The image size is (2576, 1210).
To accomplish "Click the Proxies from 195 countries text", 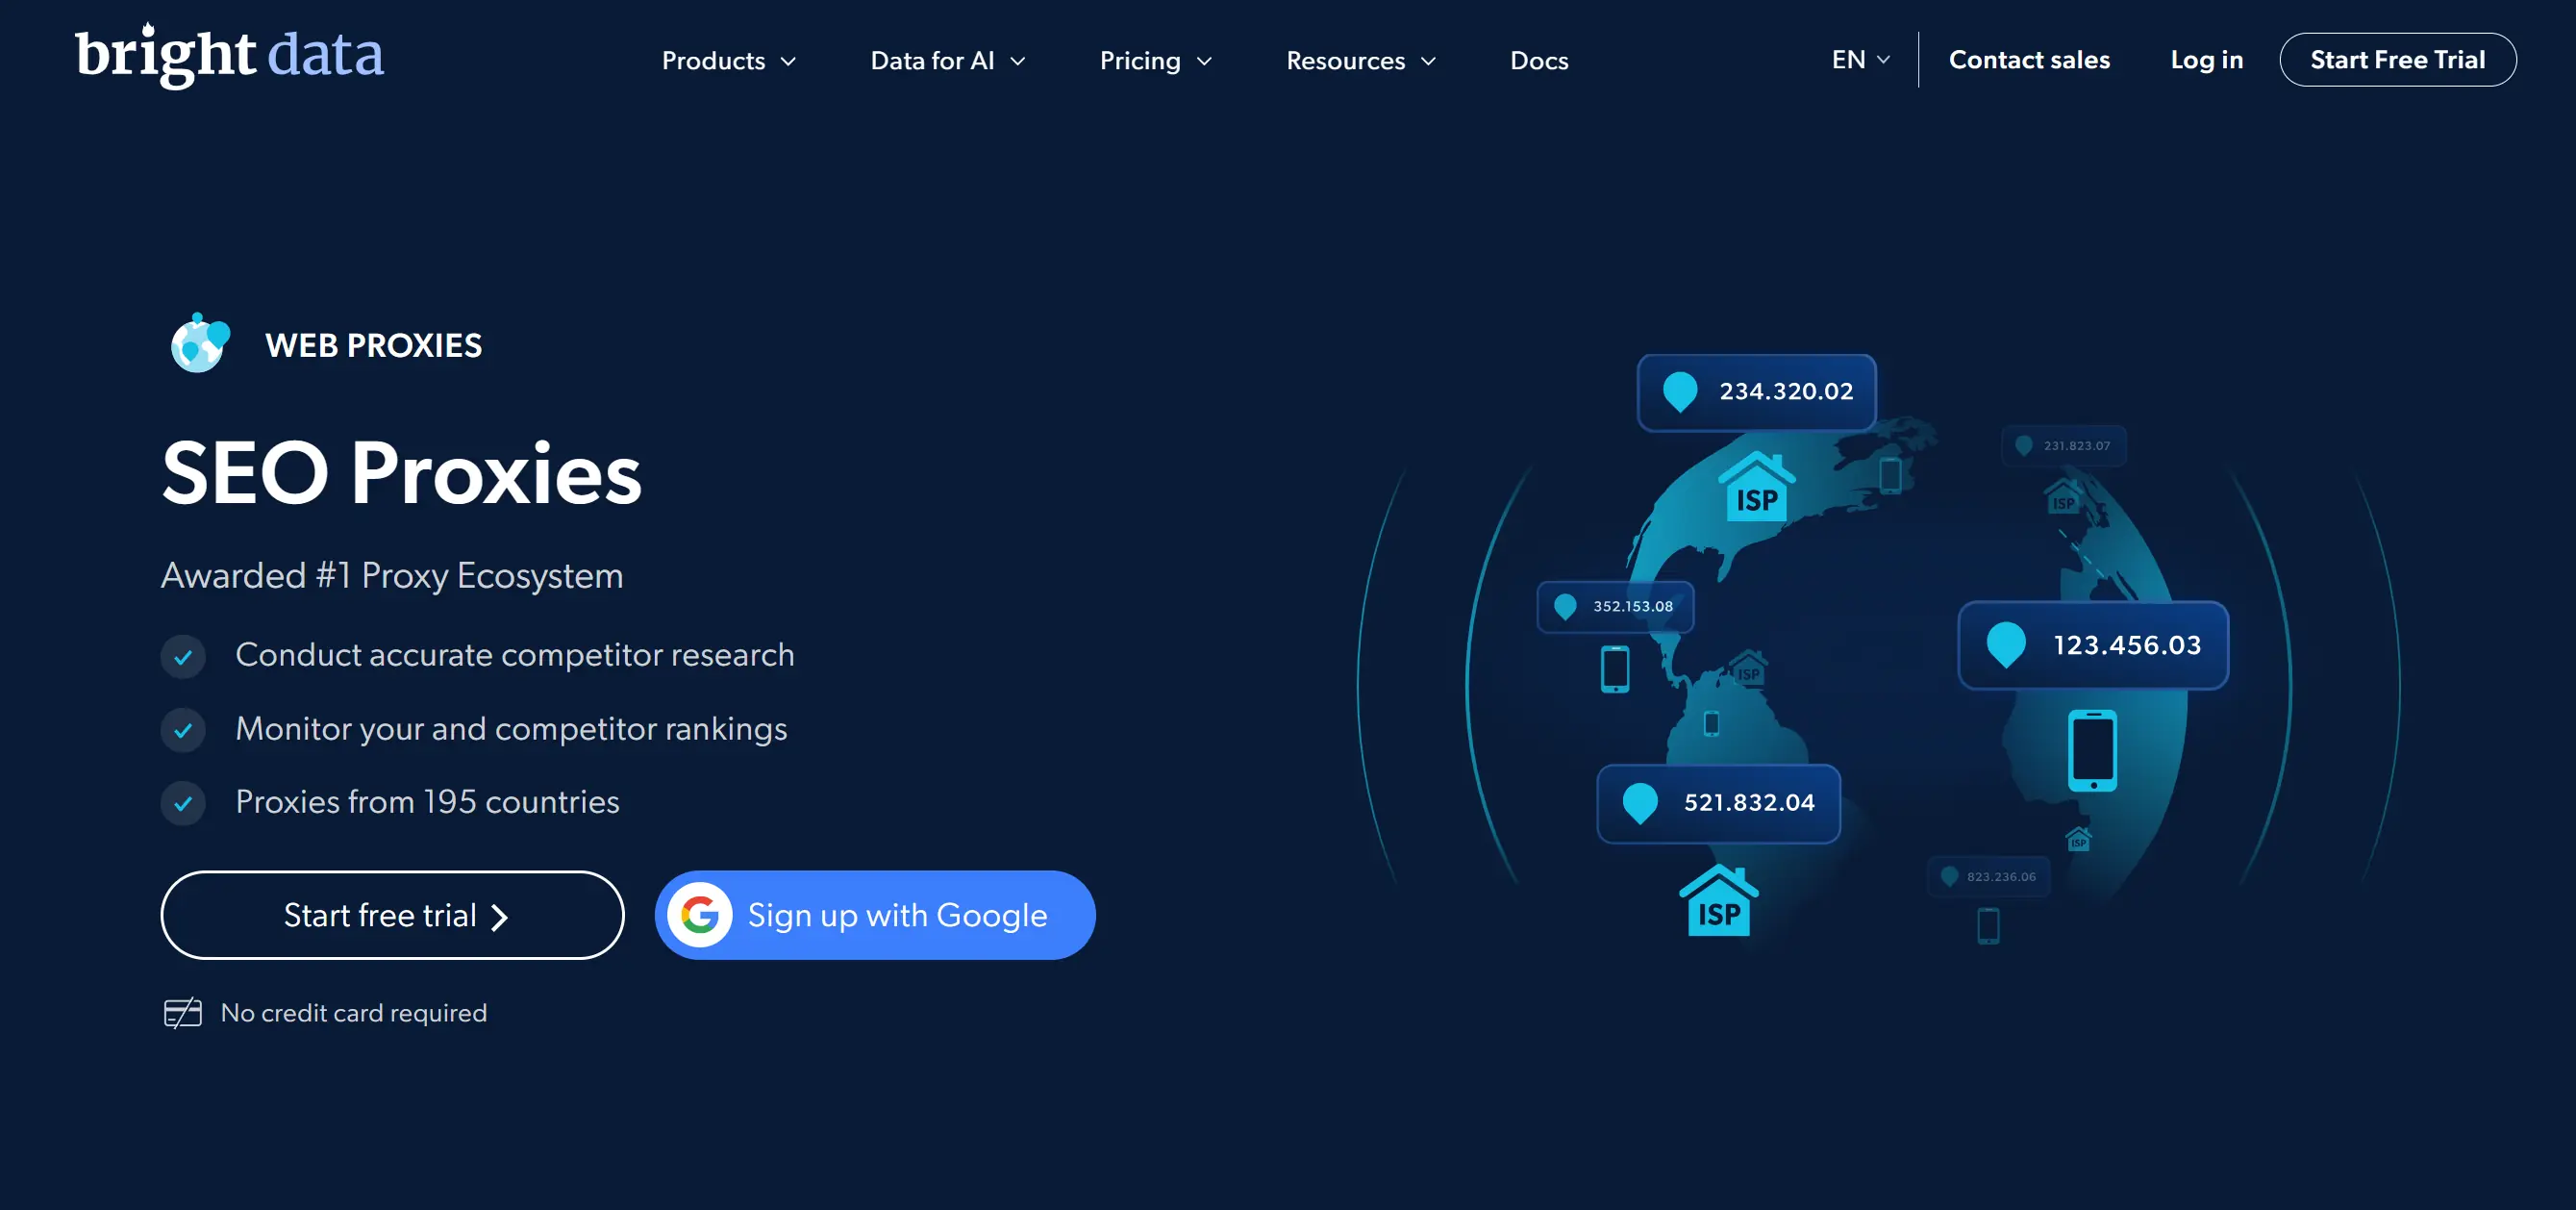I will pyautogui.click(x=427, y=801).
